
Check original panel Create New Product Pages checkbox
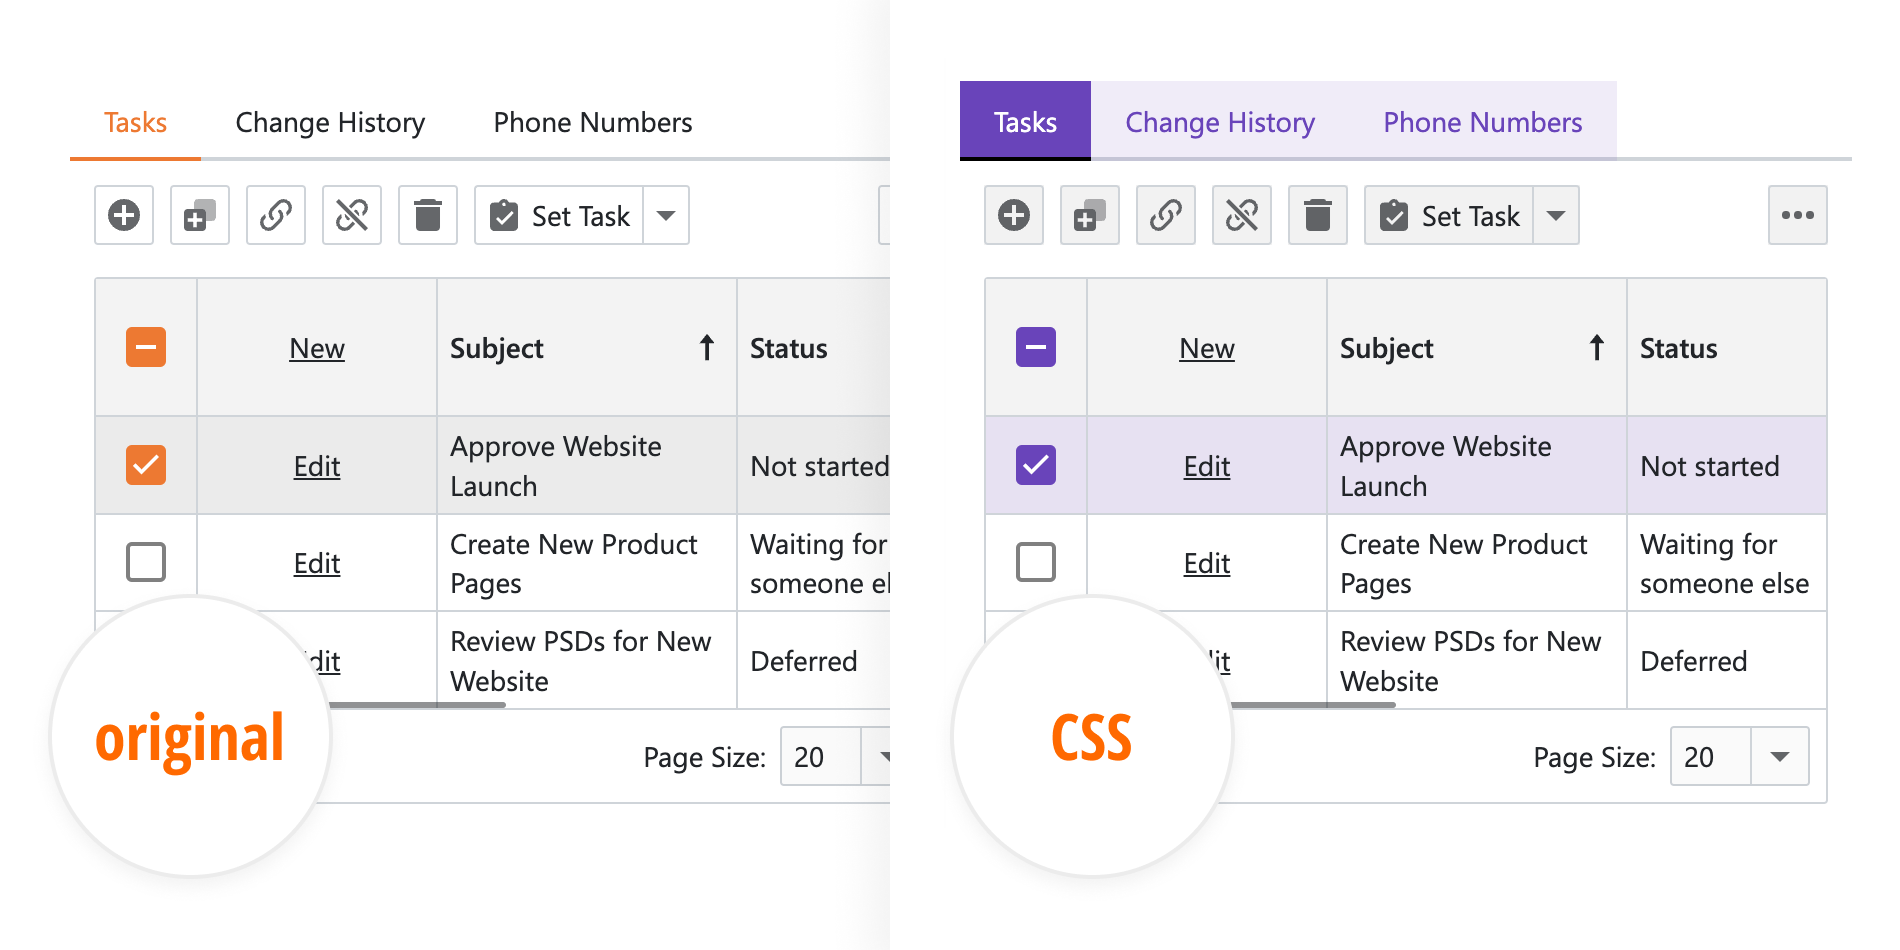click(x=146, y=562)
